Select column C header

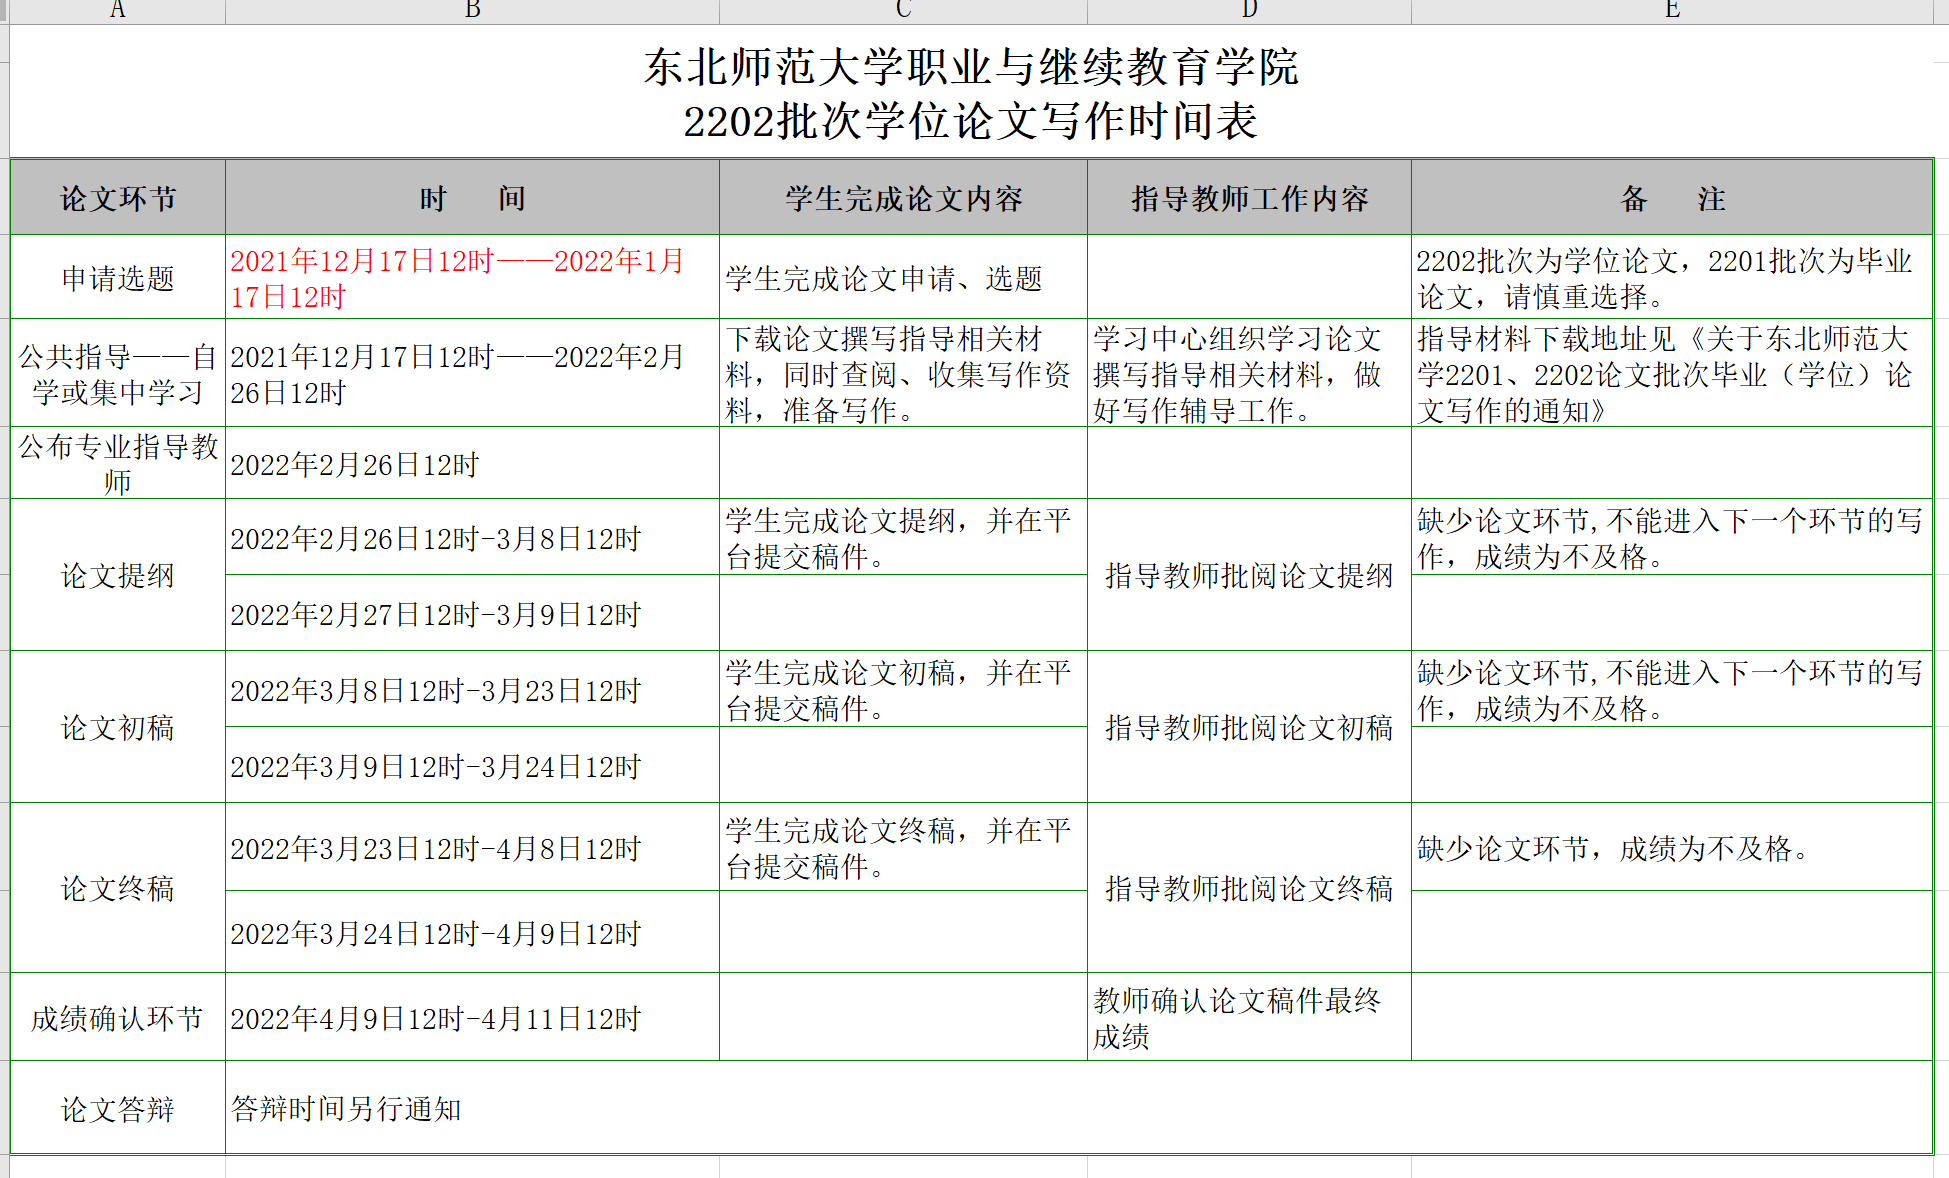(903, 11)
